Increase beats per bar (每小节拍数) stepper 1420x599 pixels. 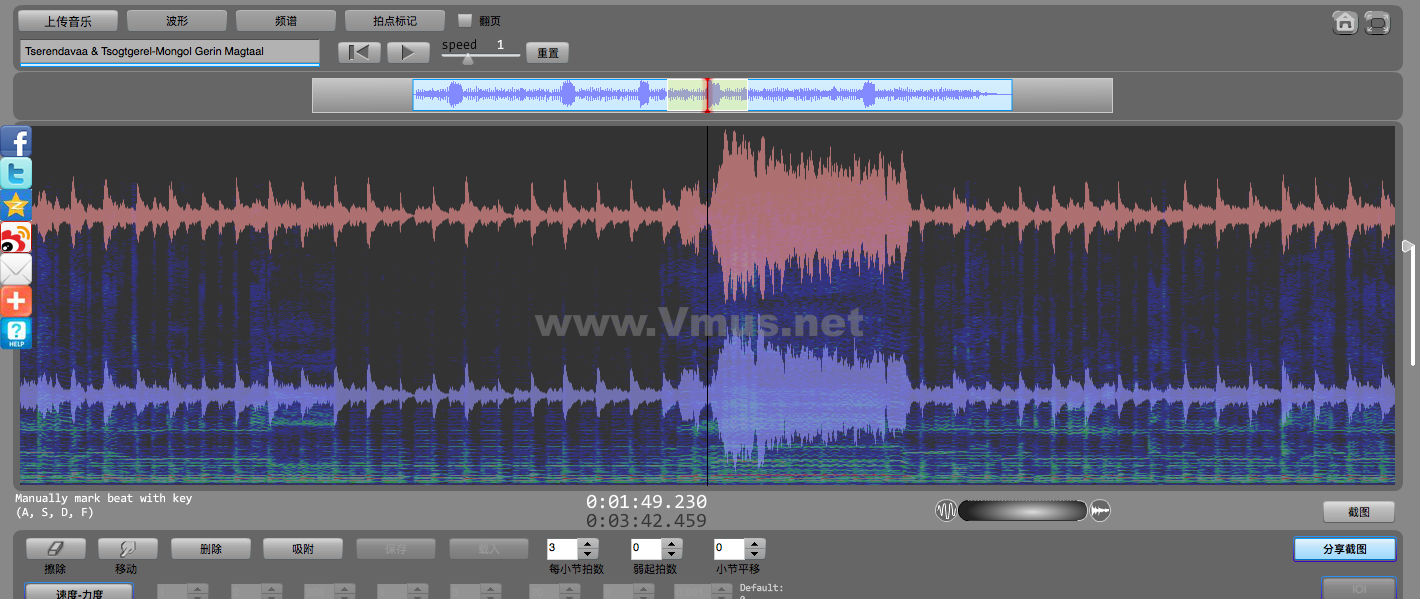[587, 544]
